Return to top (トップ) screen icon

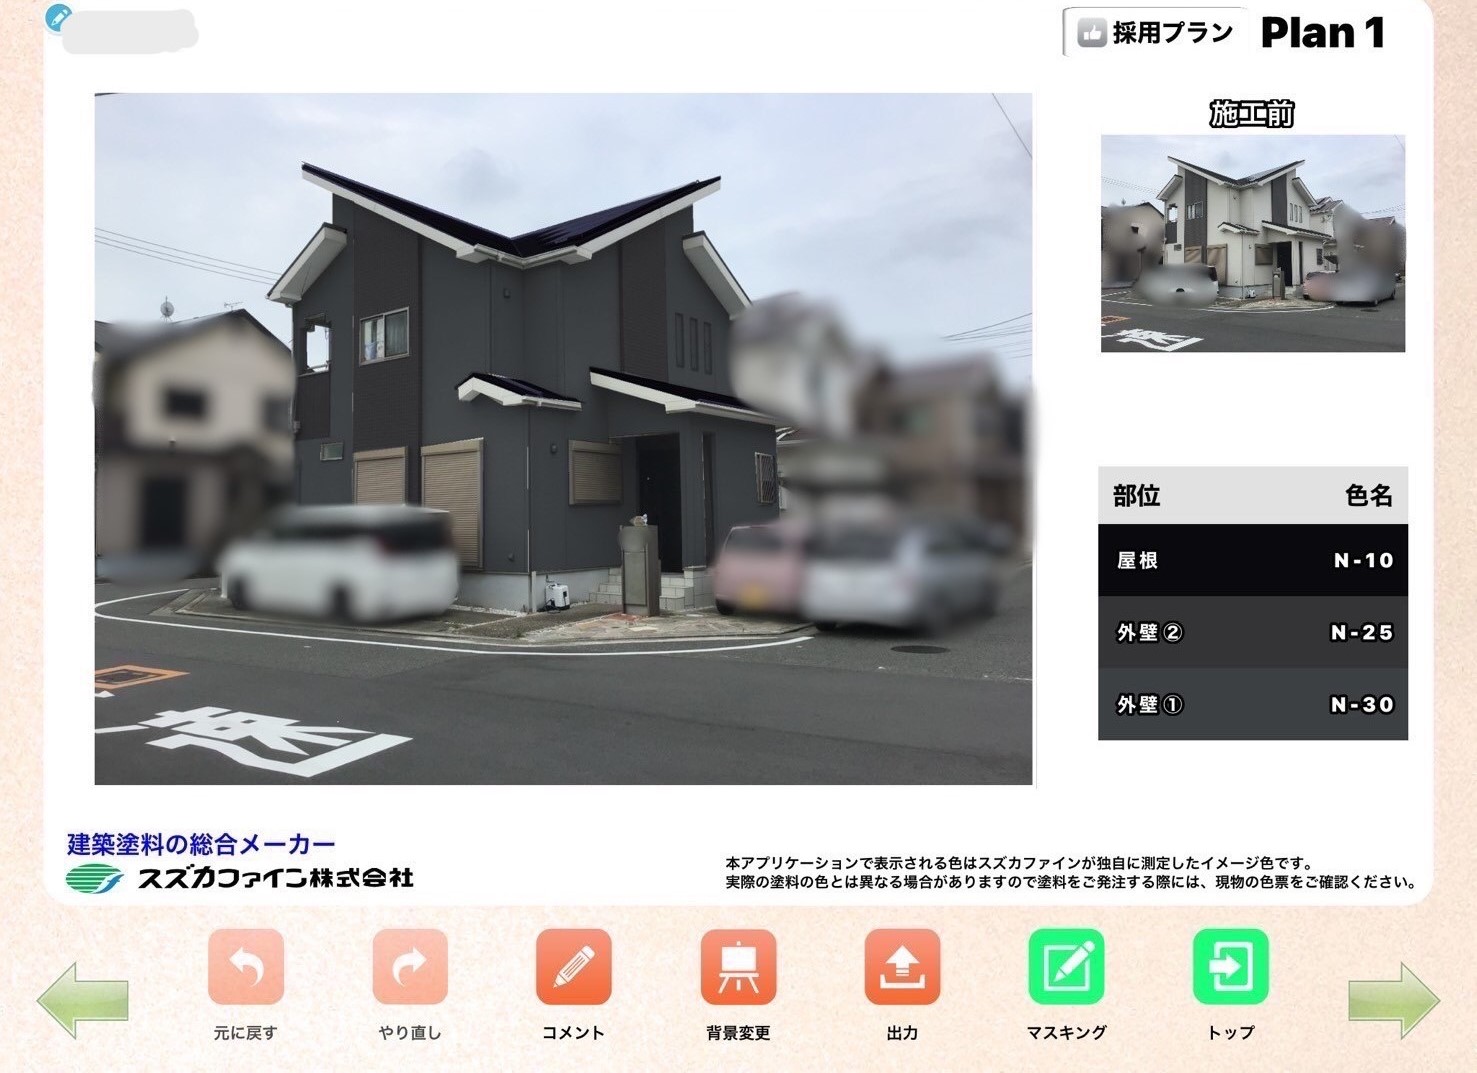click(1230, 966)
